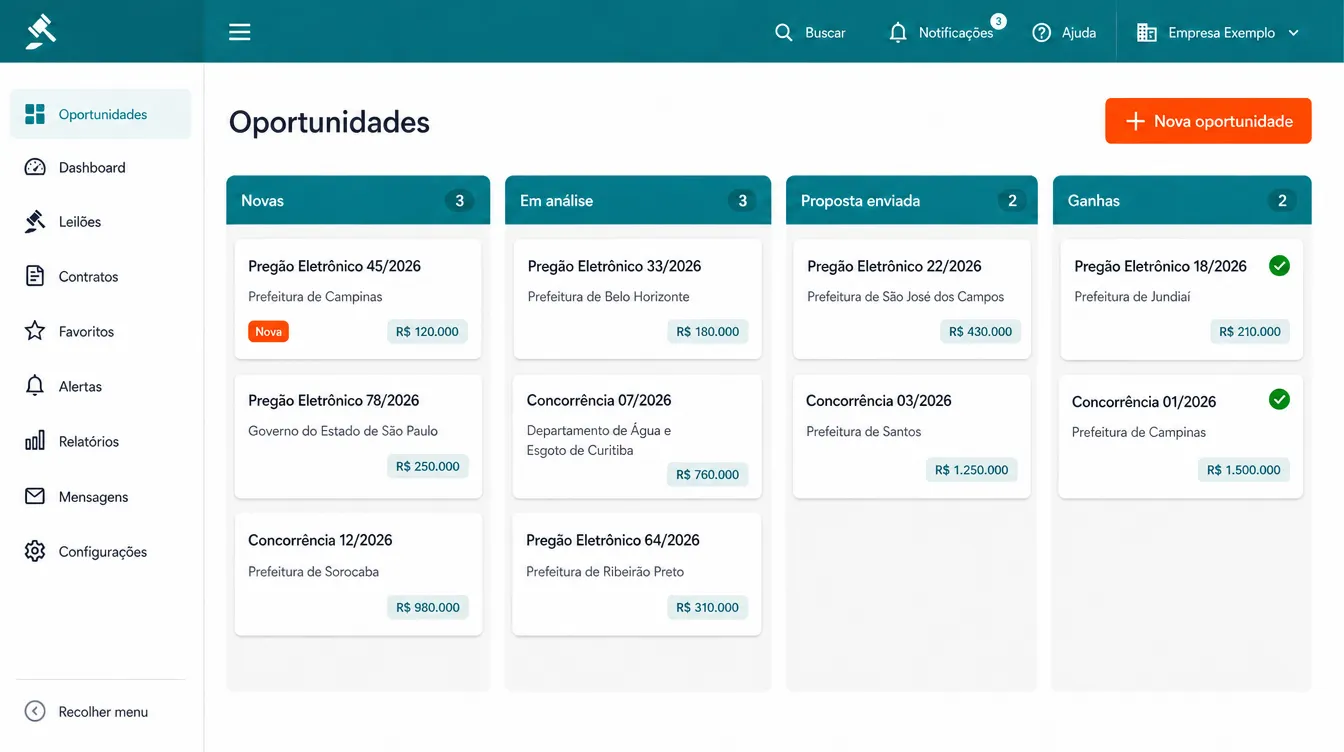Click the Oportunidades grid icon in sidebar
1344x752 pixels.
[x=35, y=114]
